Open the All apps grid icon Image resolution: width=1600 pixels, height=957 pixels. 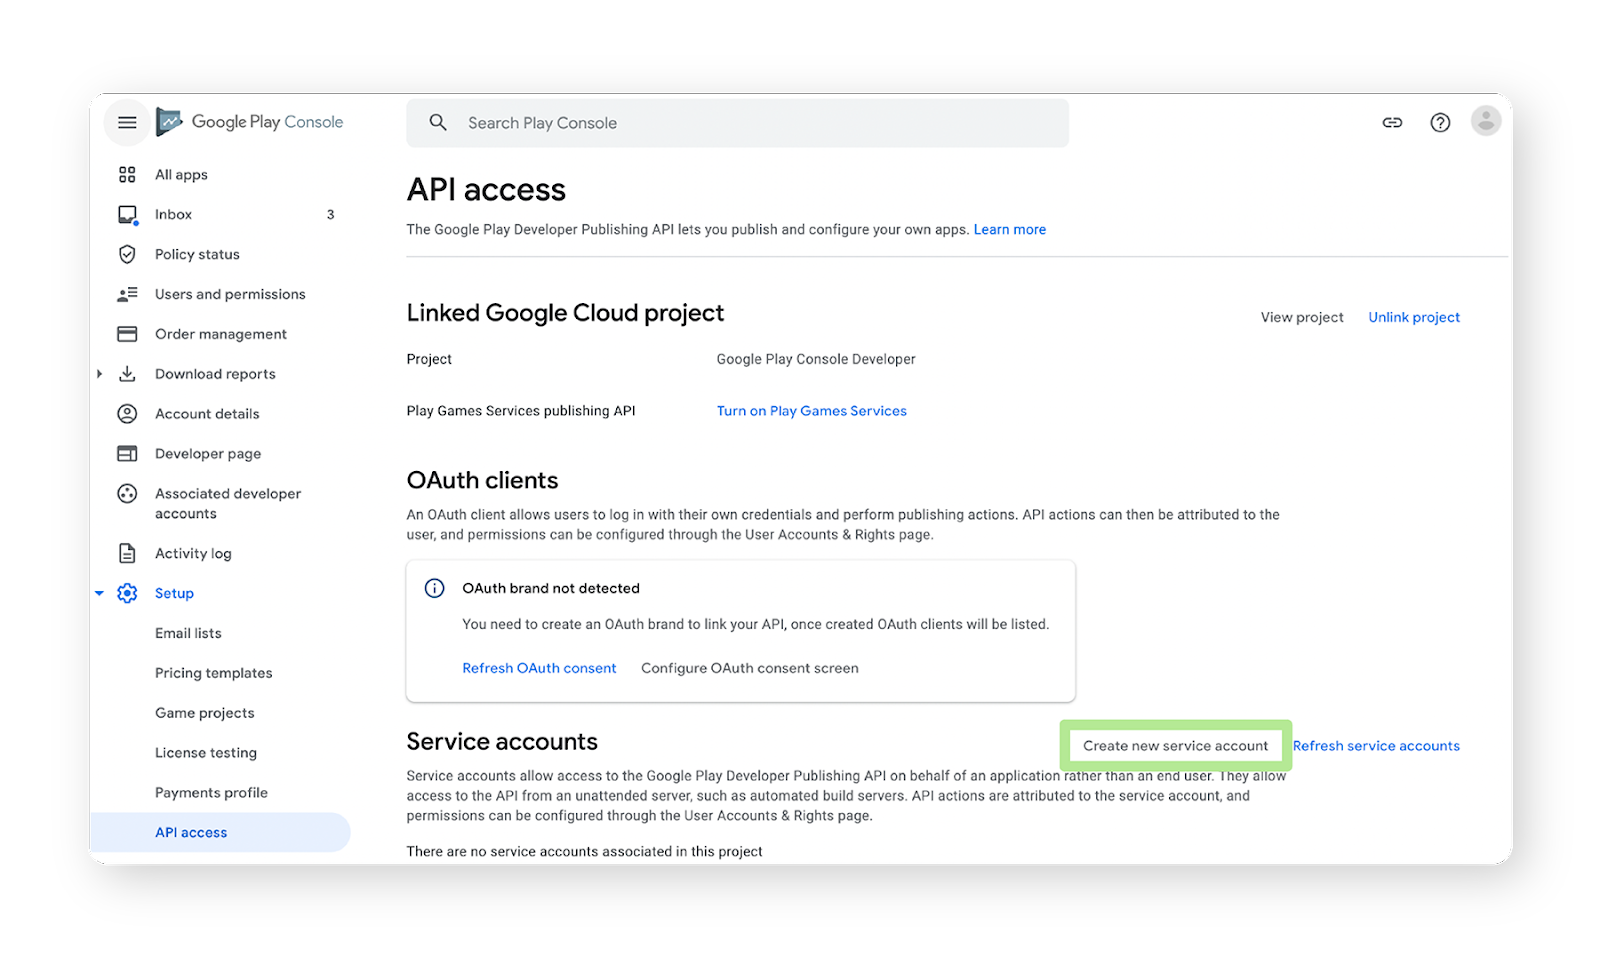pyautogui.click(x=127, y=174)
